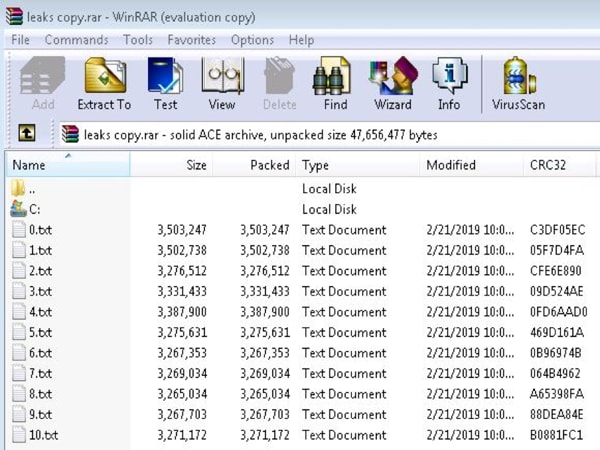Click the Add archive toolbar icon
This screenshot has height=450, width=600.
42,75
